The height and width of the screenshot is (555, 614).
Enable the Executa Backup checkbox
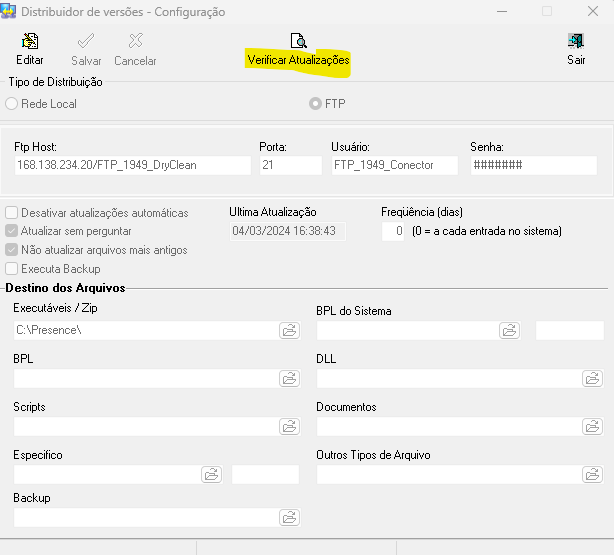click(x=12, y=269)
